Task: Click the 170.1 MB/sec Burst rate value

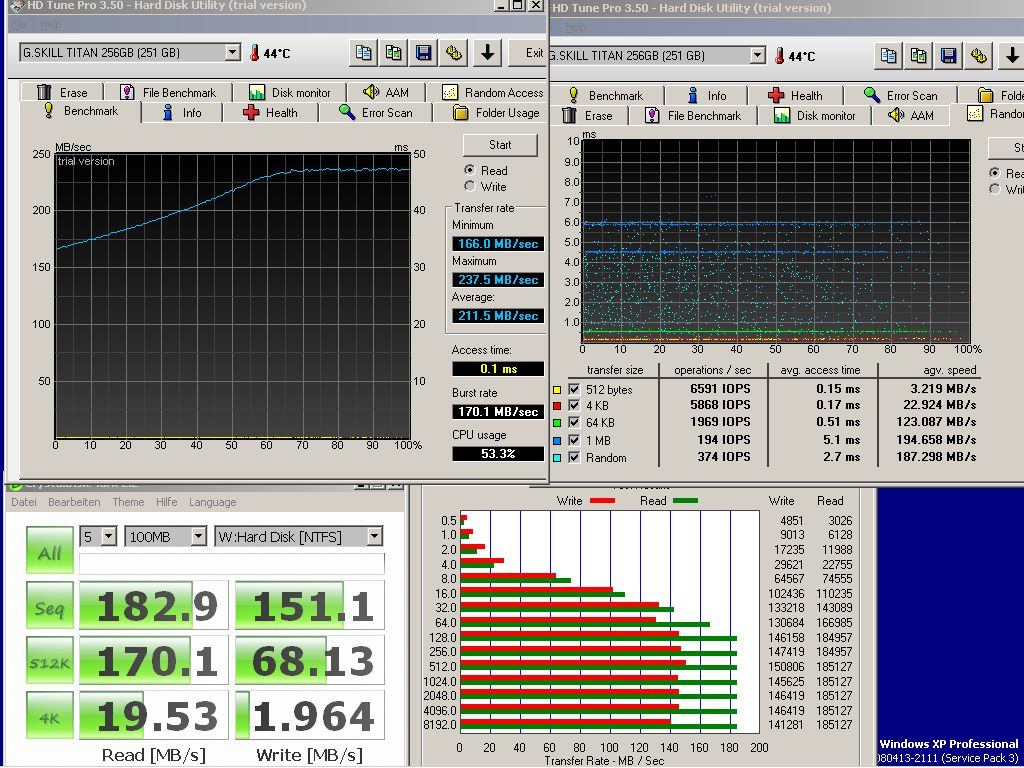Action: coord(498,411)
